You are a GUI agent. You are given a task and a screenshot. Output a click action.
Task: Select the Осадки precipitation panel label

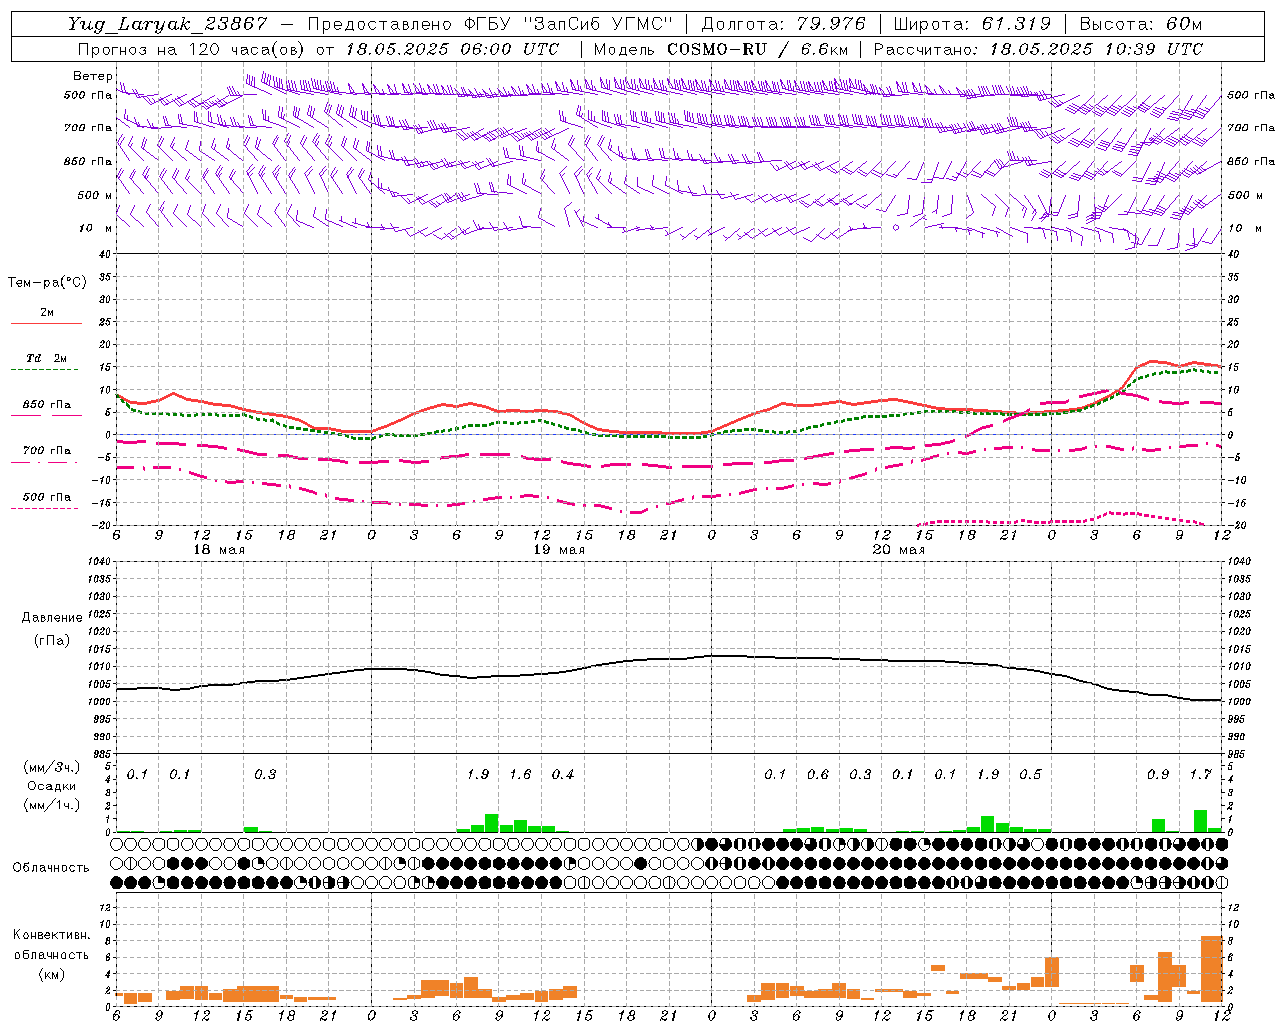[52, 786]
